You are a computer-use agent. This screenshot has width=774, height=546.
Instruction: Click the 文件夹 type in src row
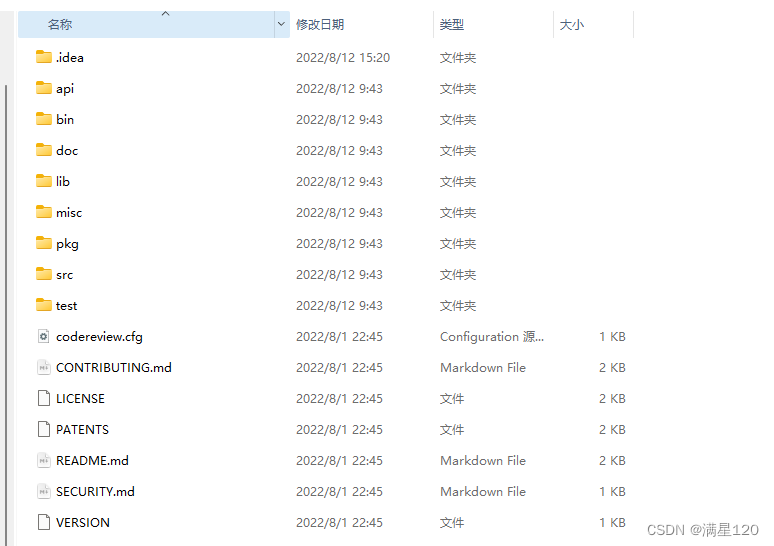[458, 274]
